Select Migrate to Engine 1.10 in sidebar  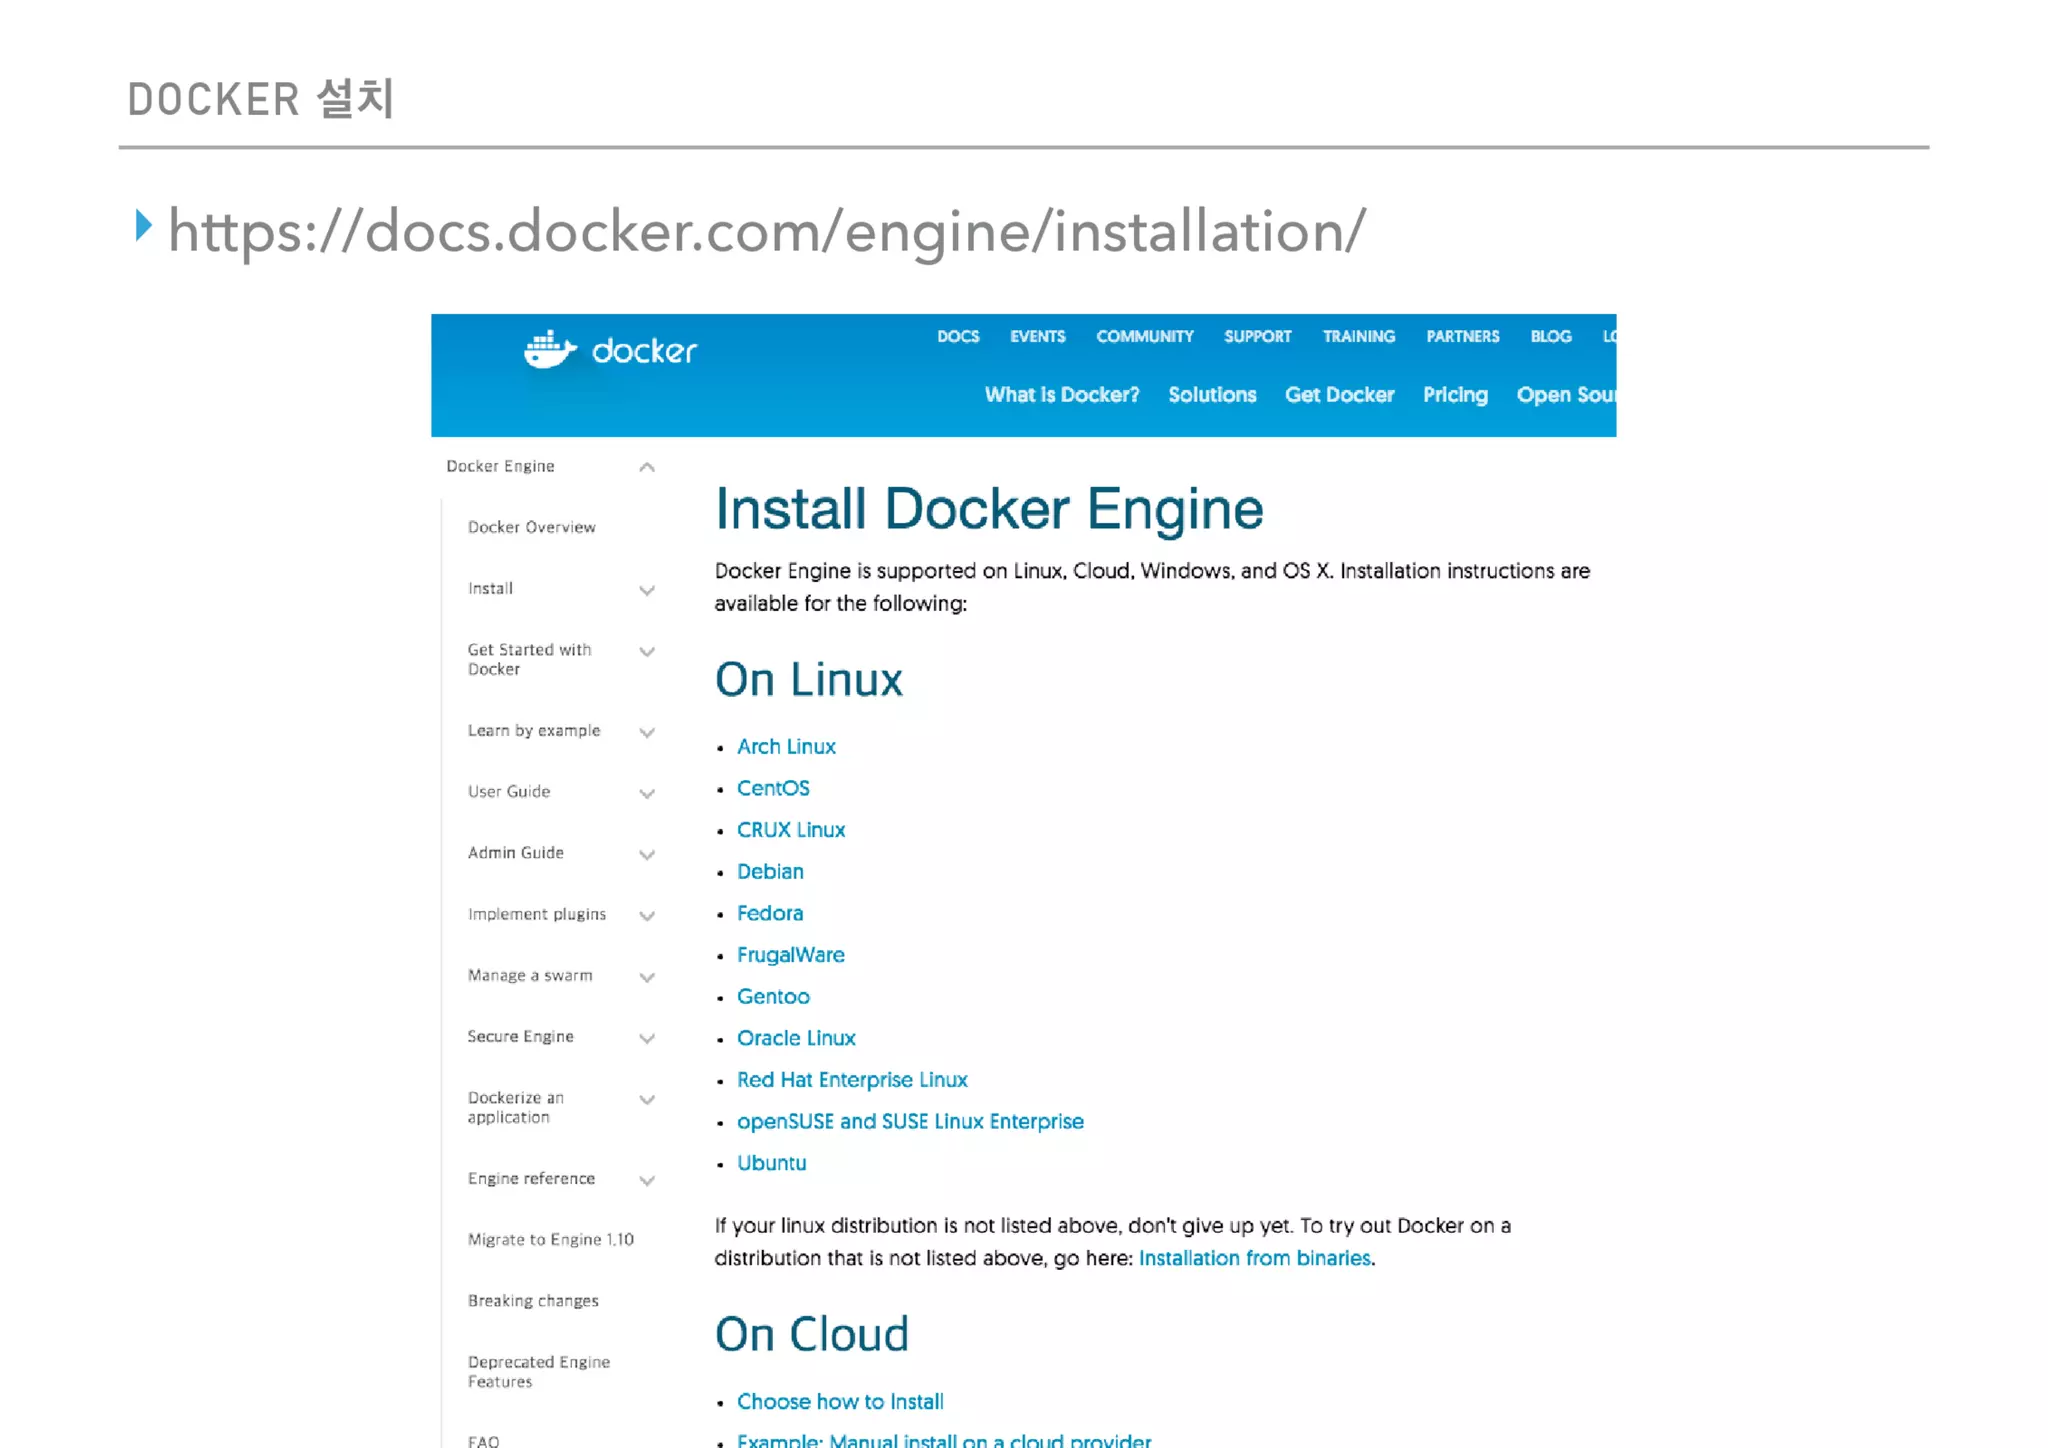[x=550, y=1240]
